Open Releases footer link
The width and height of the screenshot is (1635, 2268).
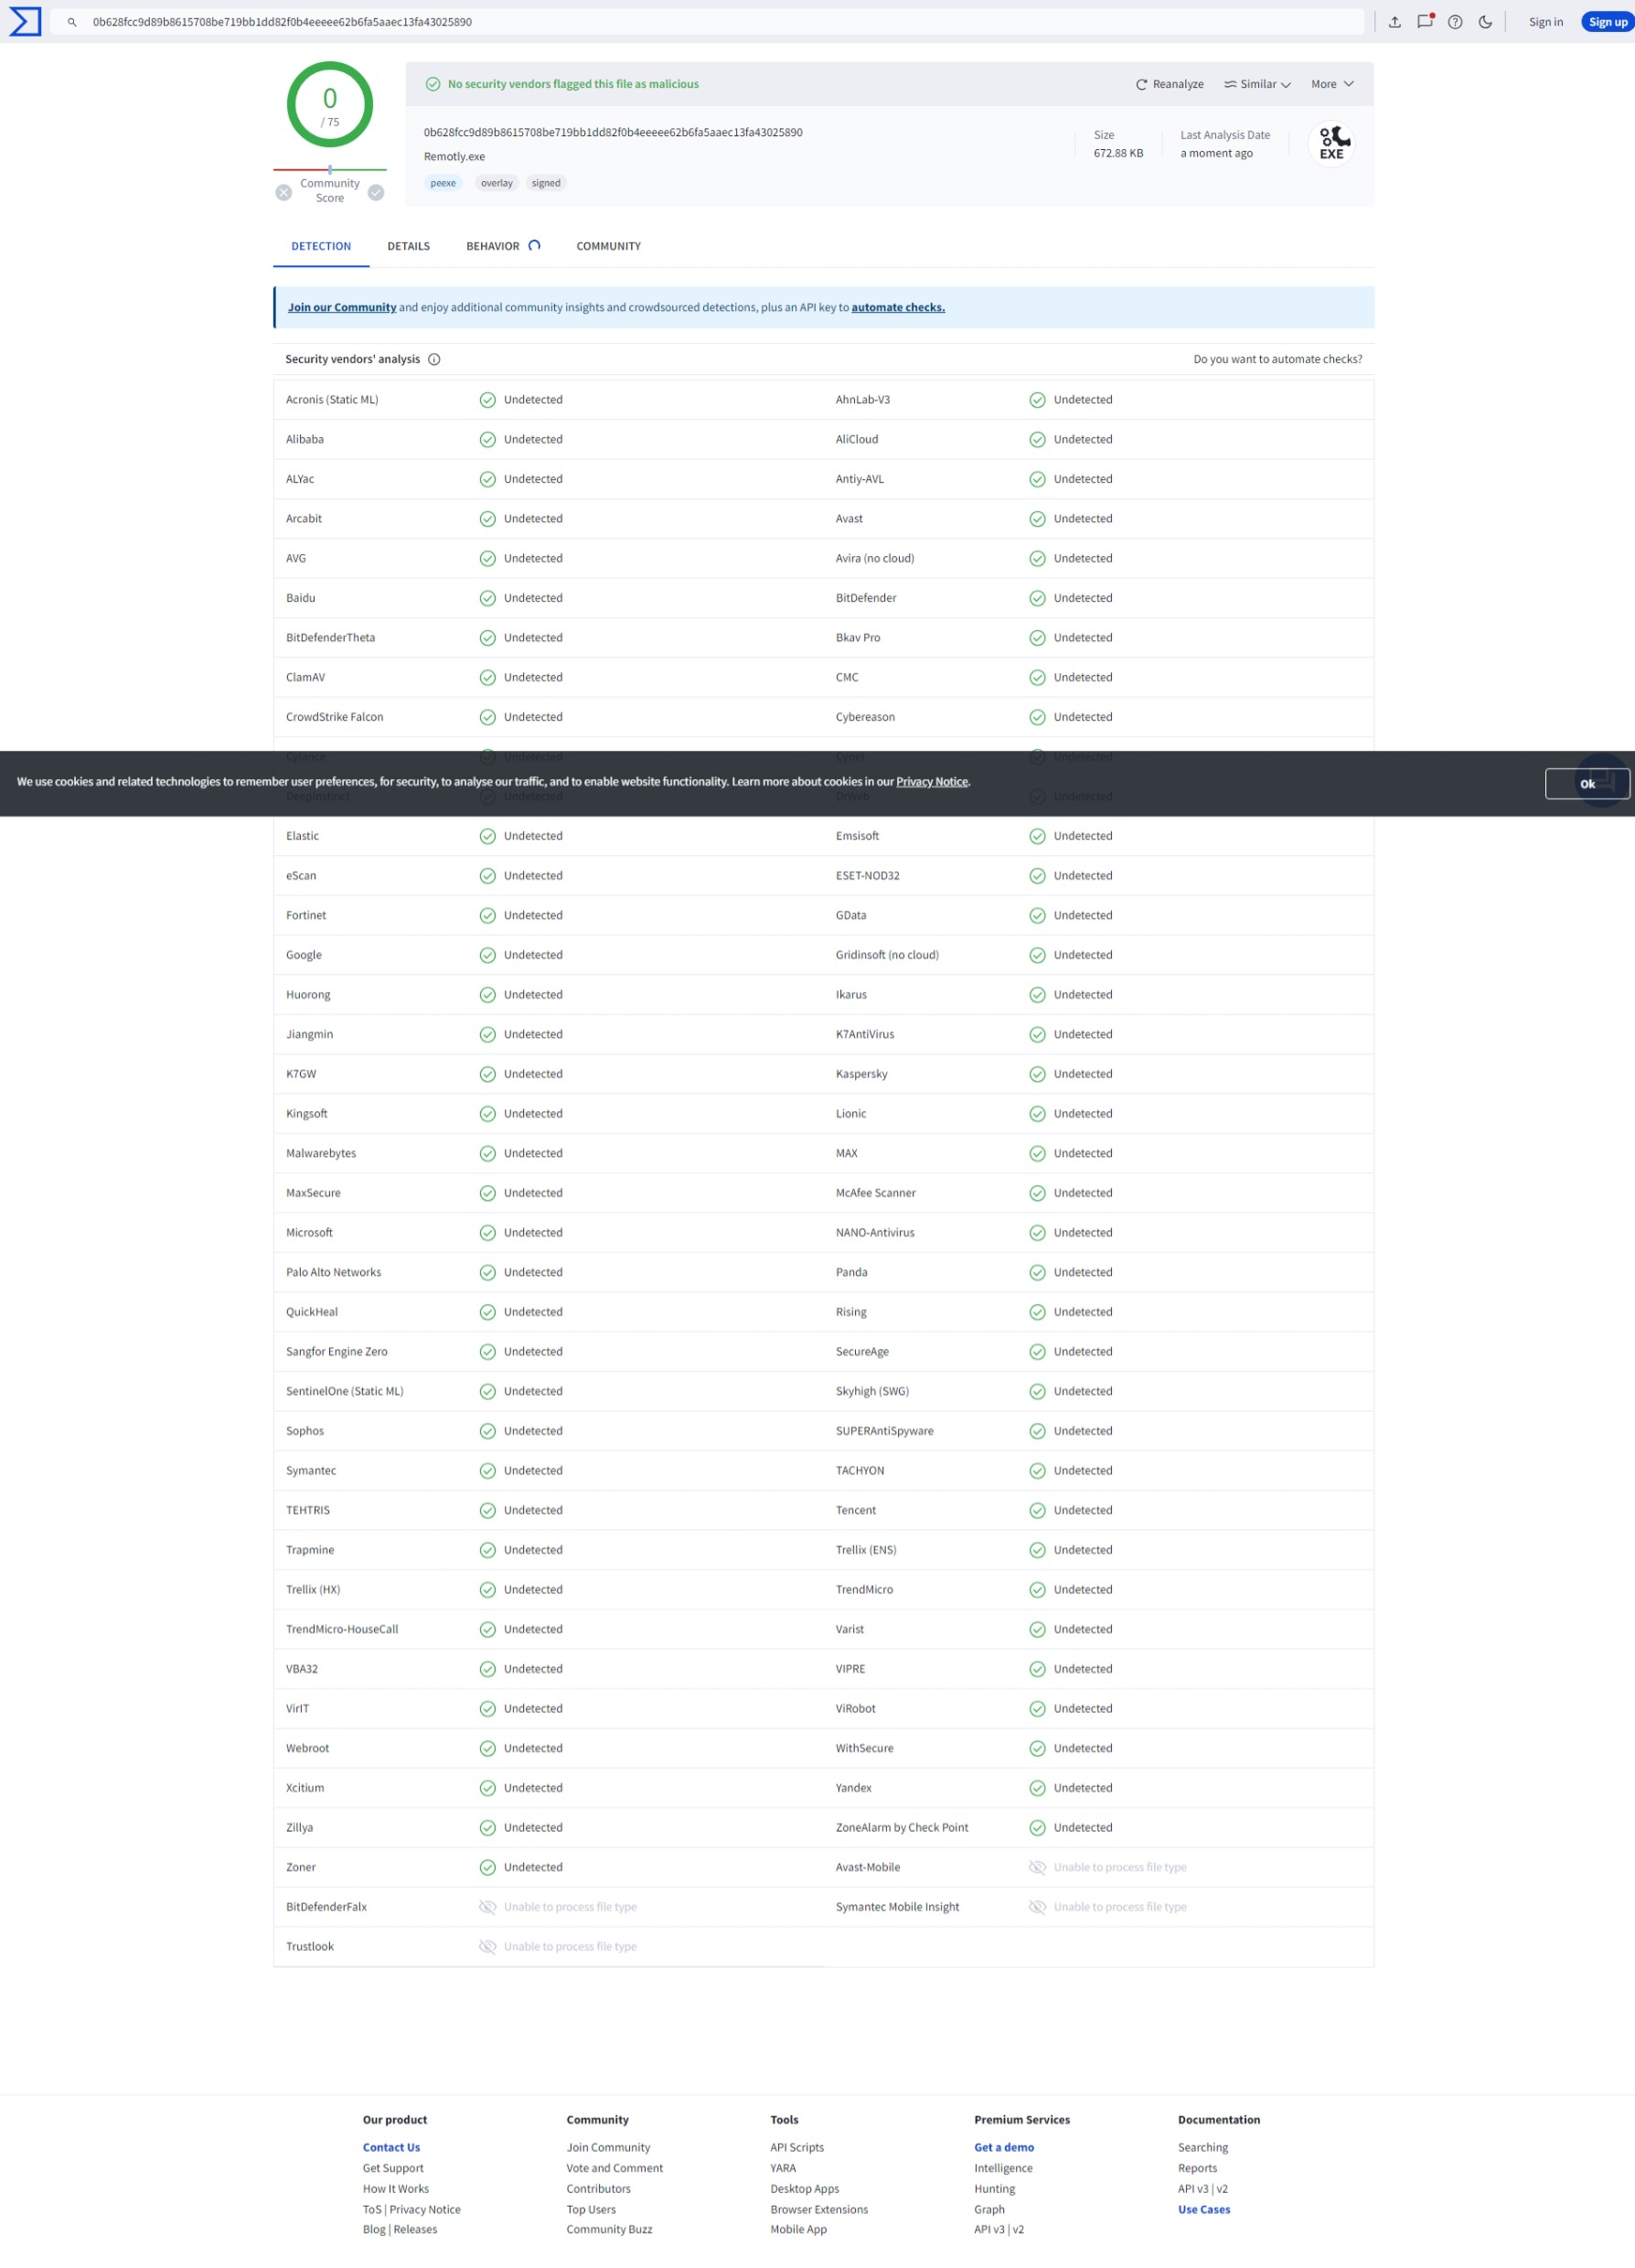[415, 2229]
